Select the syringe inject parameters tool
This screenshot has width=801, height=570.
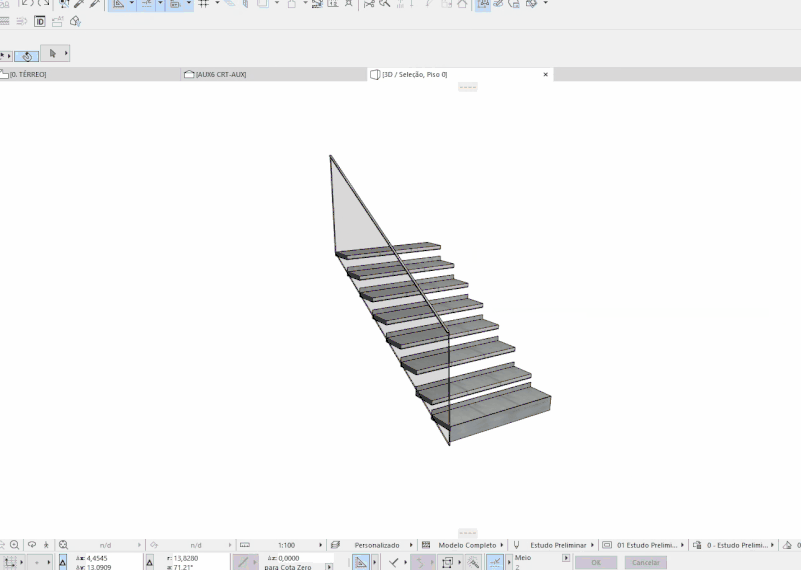[95, 4]
